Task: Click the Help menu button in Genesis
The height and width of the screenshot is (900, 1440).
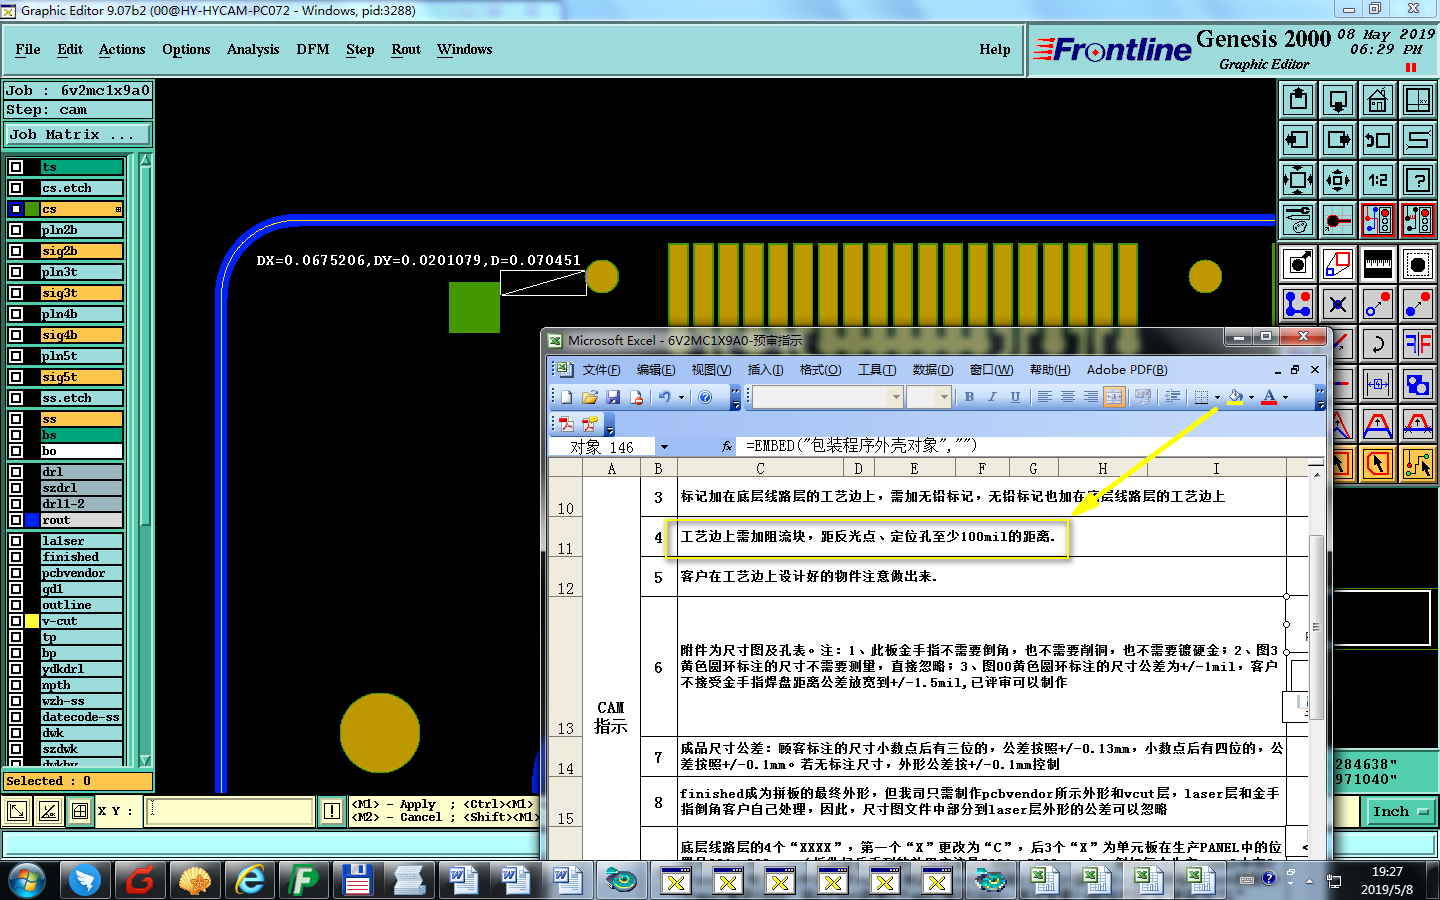Action: (x=995, y=49)
